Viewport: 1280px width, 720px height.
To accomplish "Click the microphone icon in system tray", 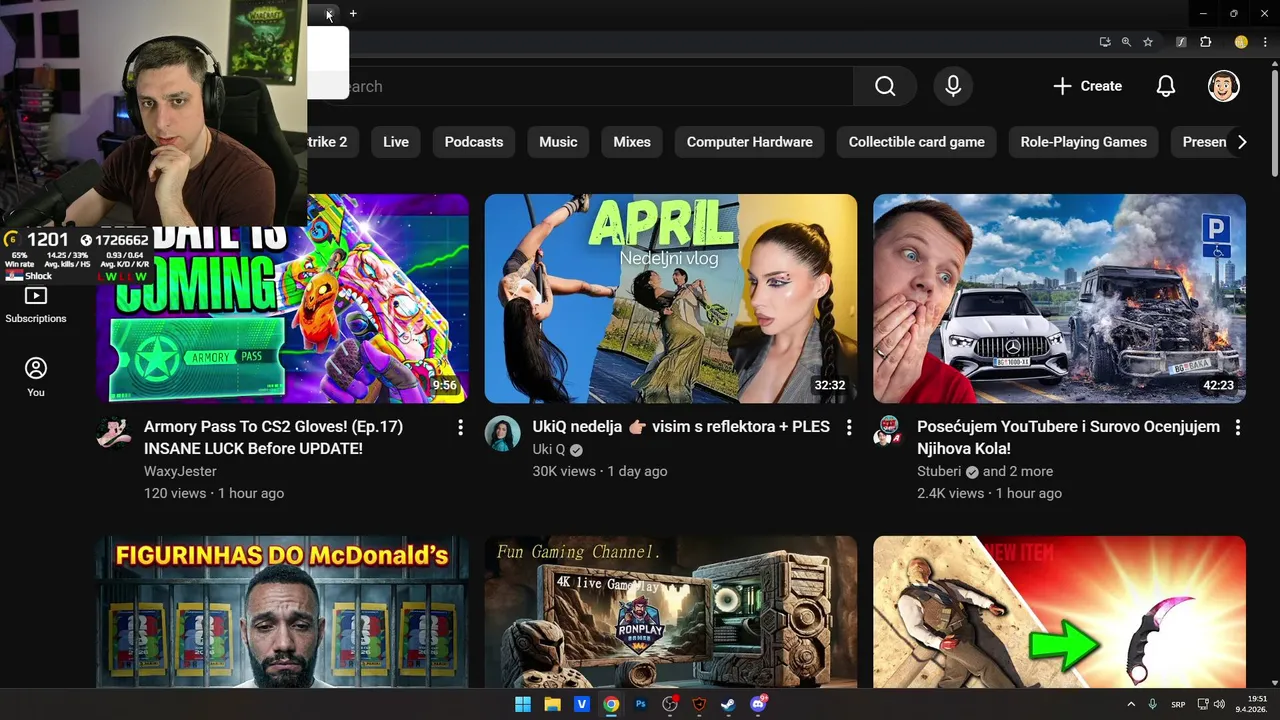I will tap(1153, 704).
